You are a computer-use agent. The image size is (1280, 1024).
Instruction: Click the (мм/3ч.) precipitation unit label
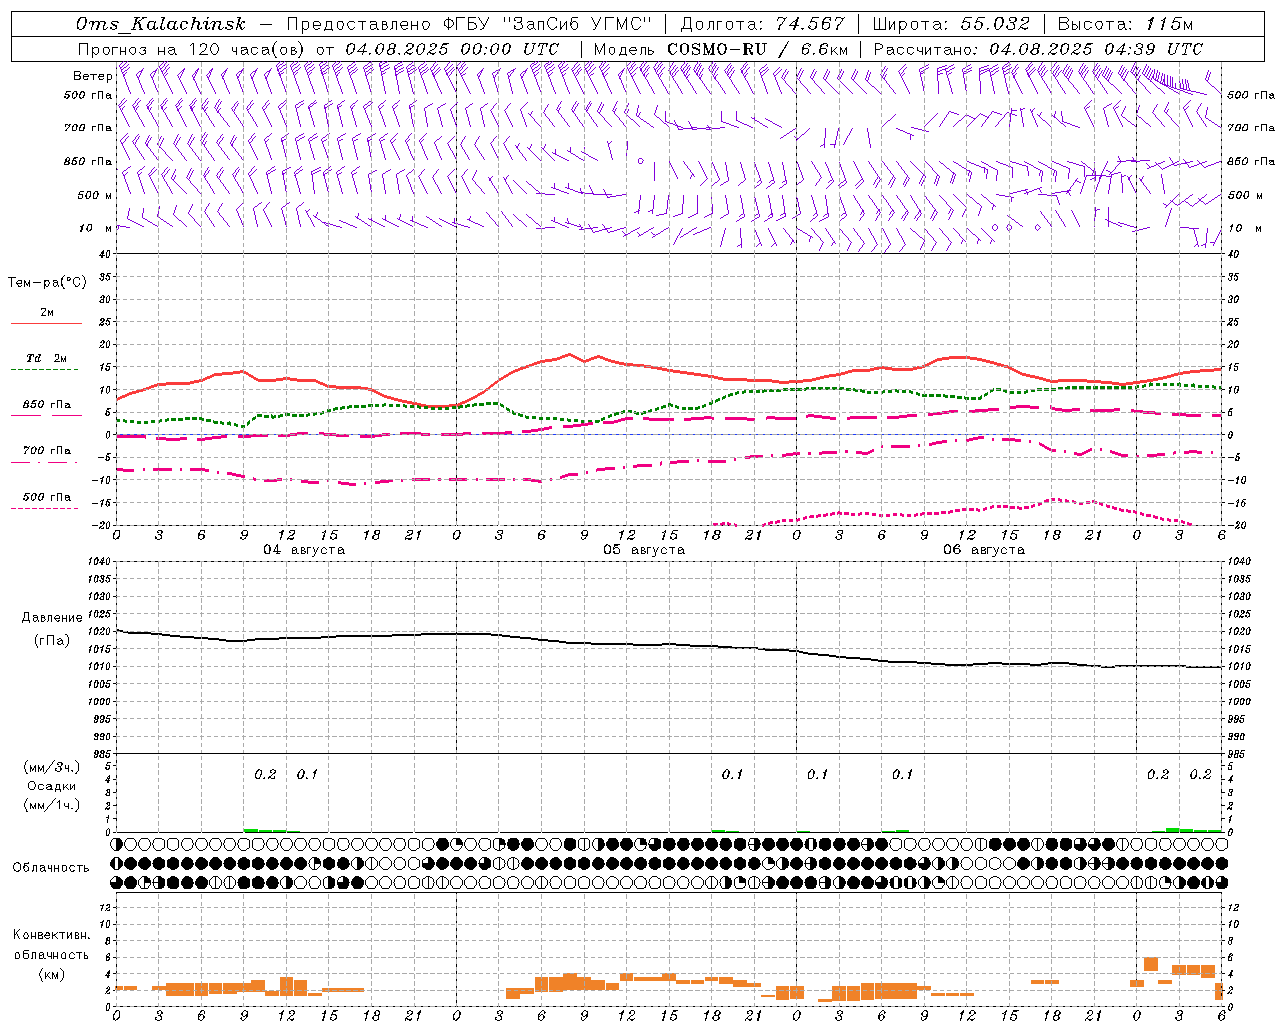52,767
